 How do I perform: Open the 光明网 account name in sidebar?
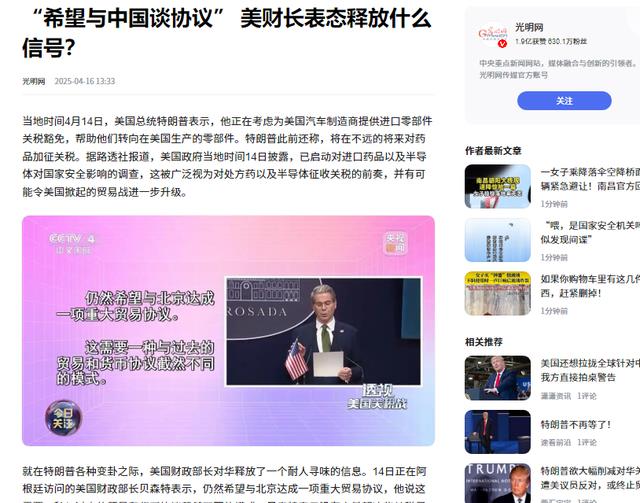click(529, 27)
